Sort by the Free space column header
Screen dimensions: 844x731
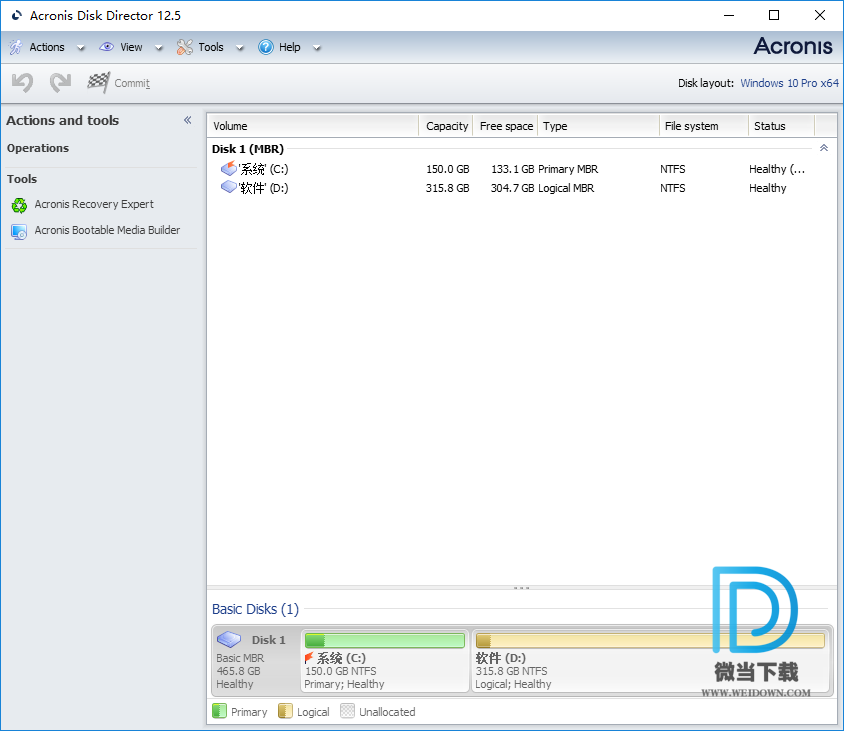(505, 126)
